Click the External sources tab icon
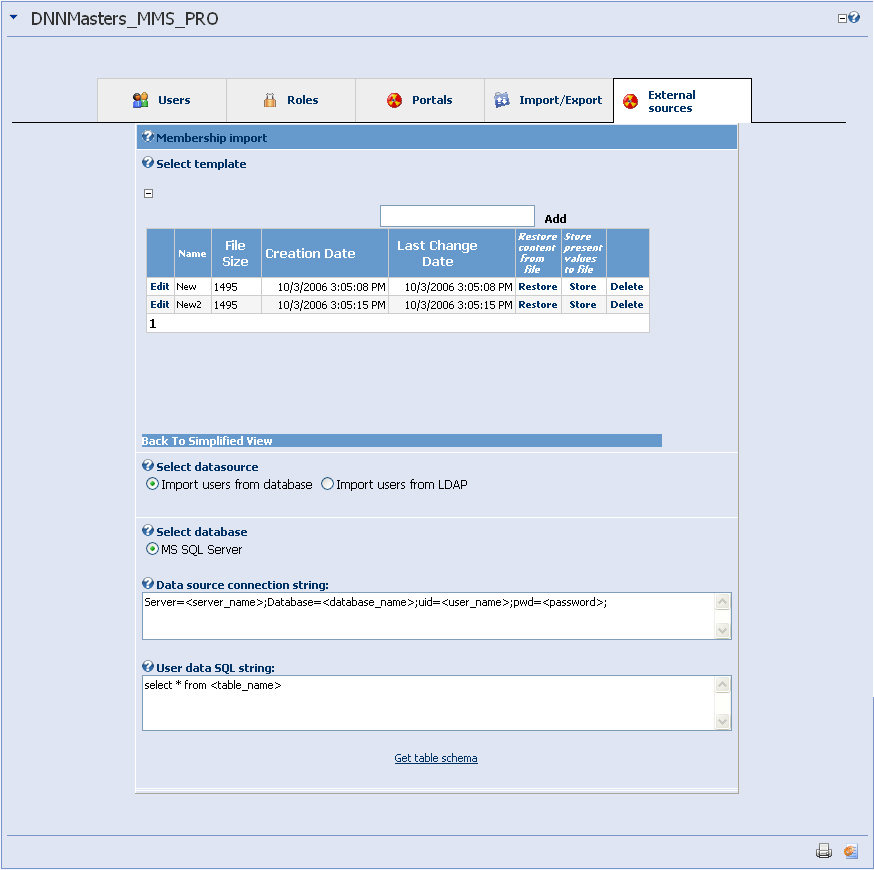This screenshot has height=870, width=874. click(631, 101)
